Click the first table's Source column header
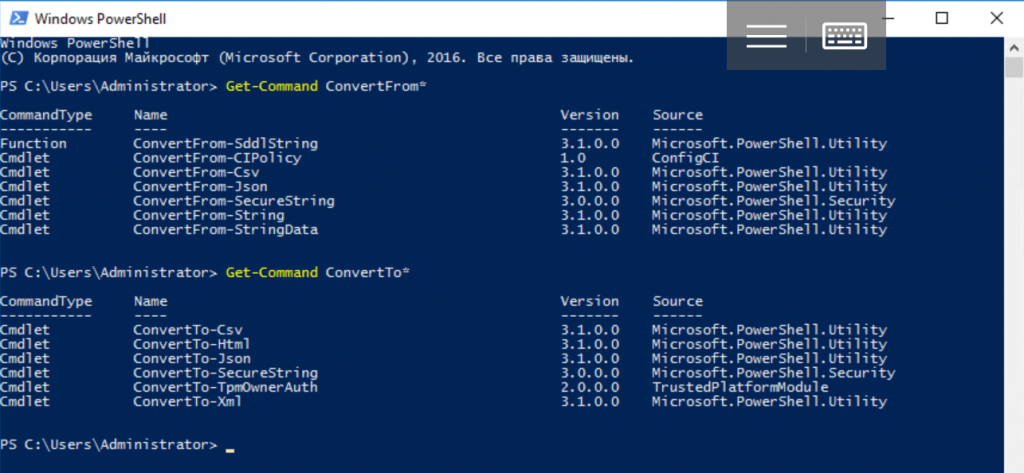The width and height of the screenshot is (1024, 473). (677, 115)
